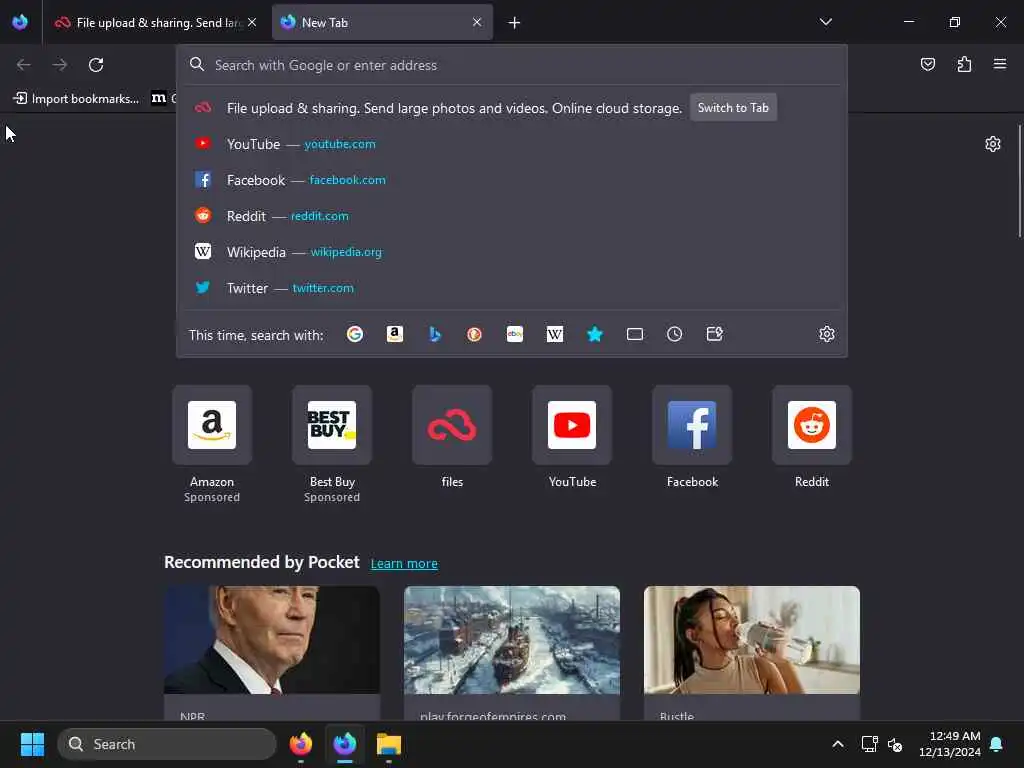Close the File upload & sharing tab

(x=252, y=23)
